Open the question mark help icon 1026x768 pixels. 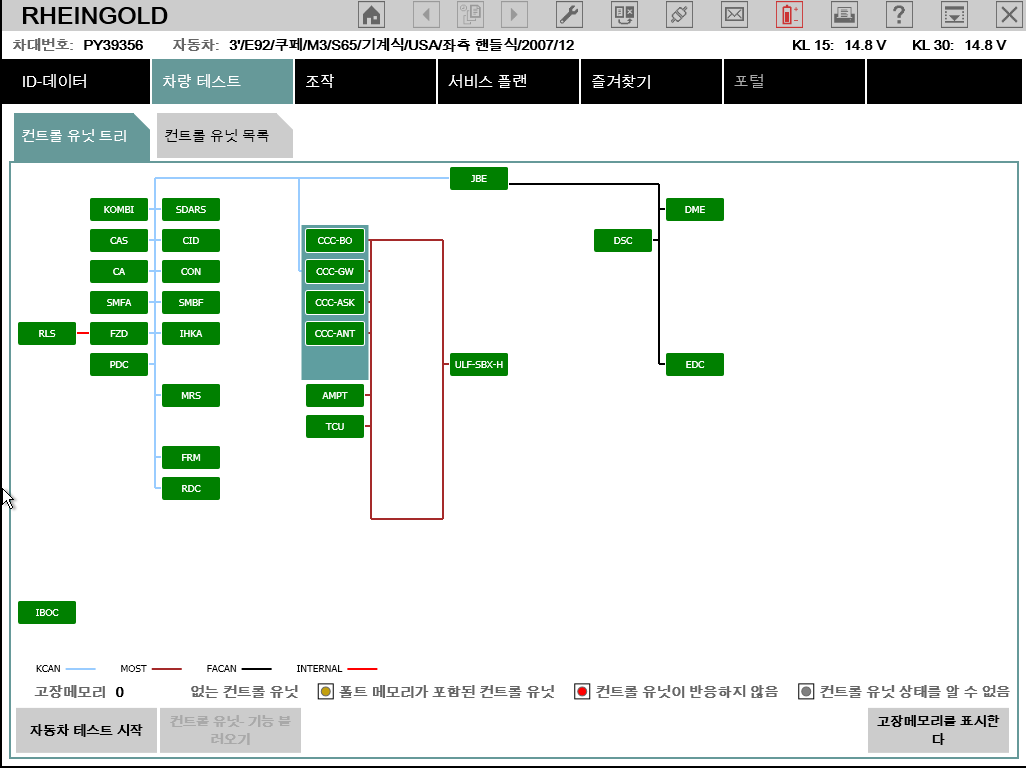899,14
